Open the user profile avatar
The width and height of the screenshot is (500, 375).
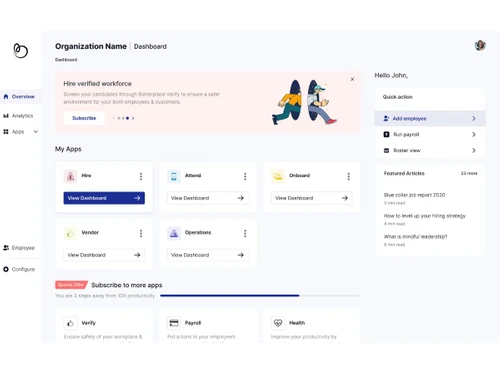pos(480,45)
